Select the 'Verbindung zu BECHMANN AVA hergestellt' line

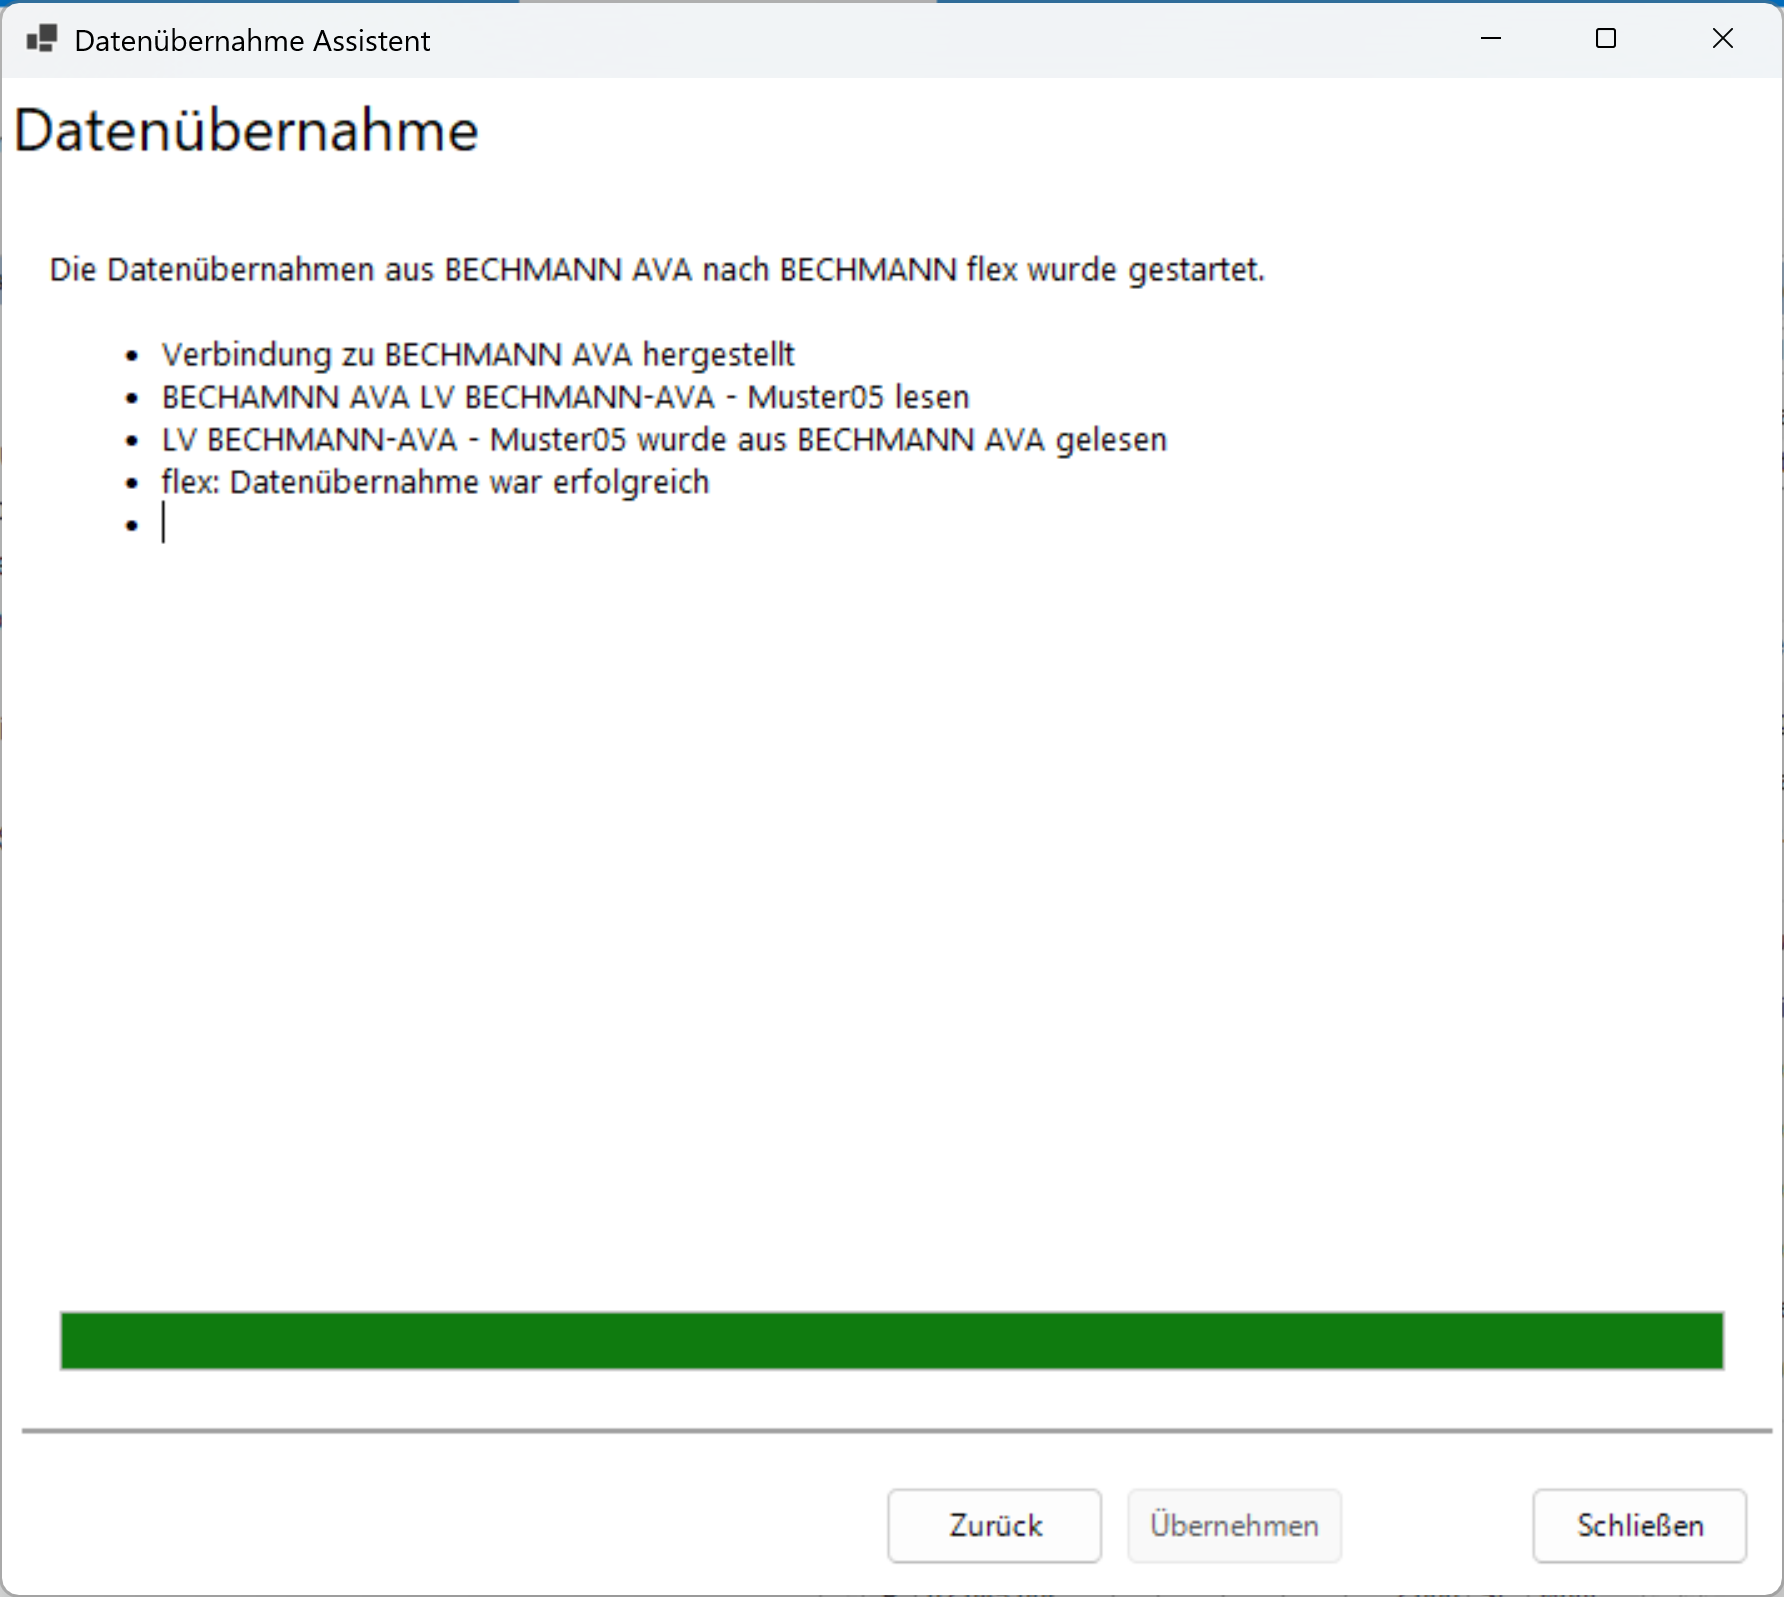tap(478, 355)
